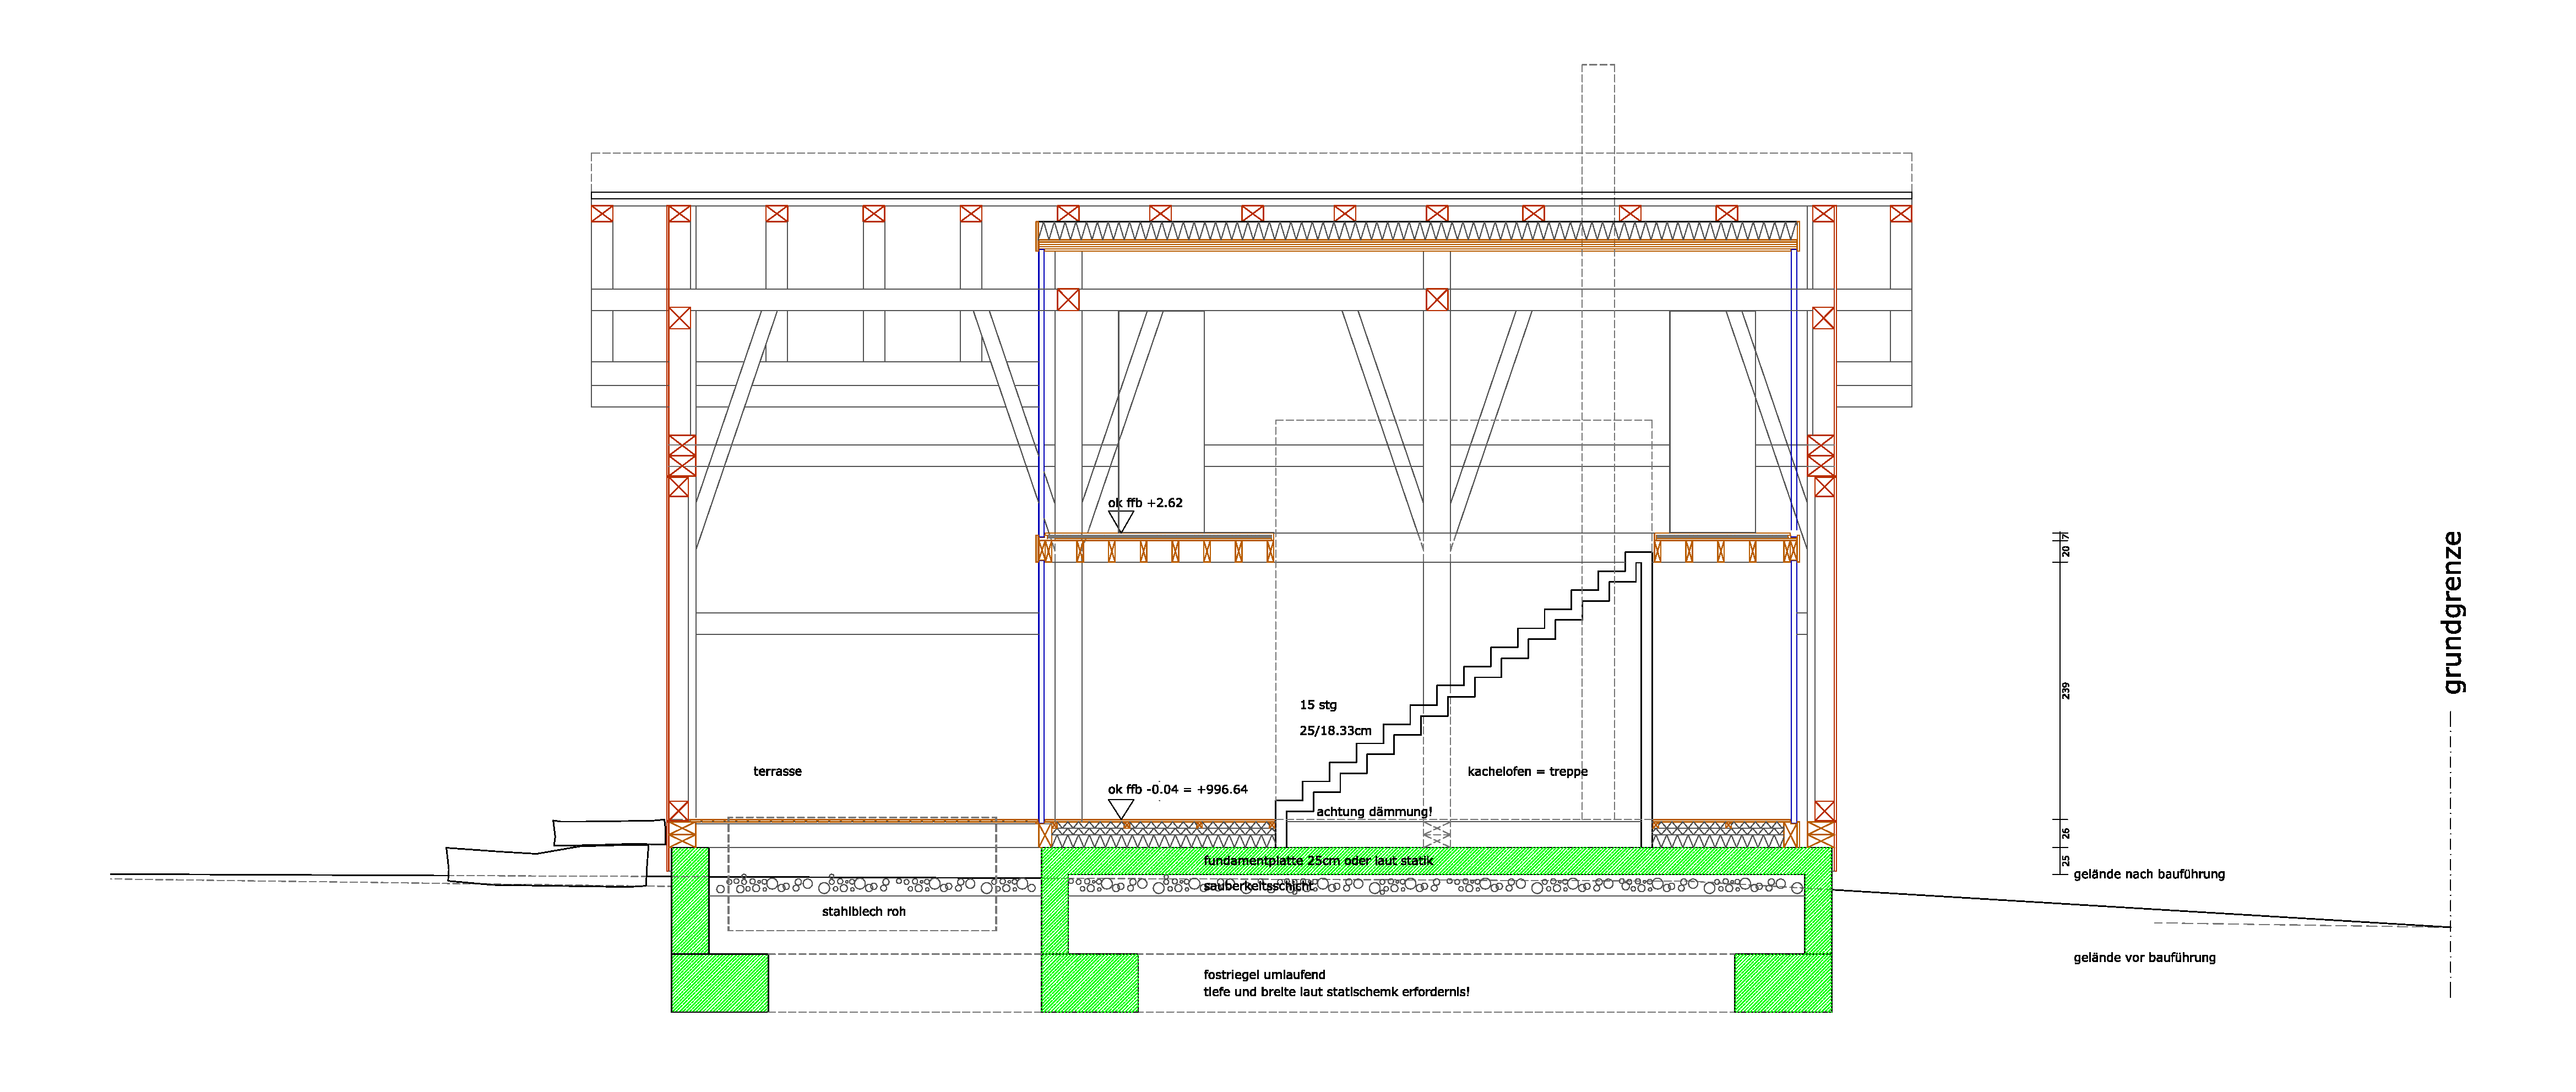Click the 'ok ffb +2.62' level text

coord(1145,503)
